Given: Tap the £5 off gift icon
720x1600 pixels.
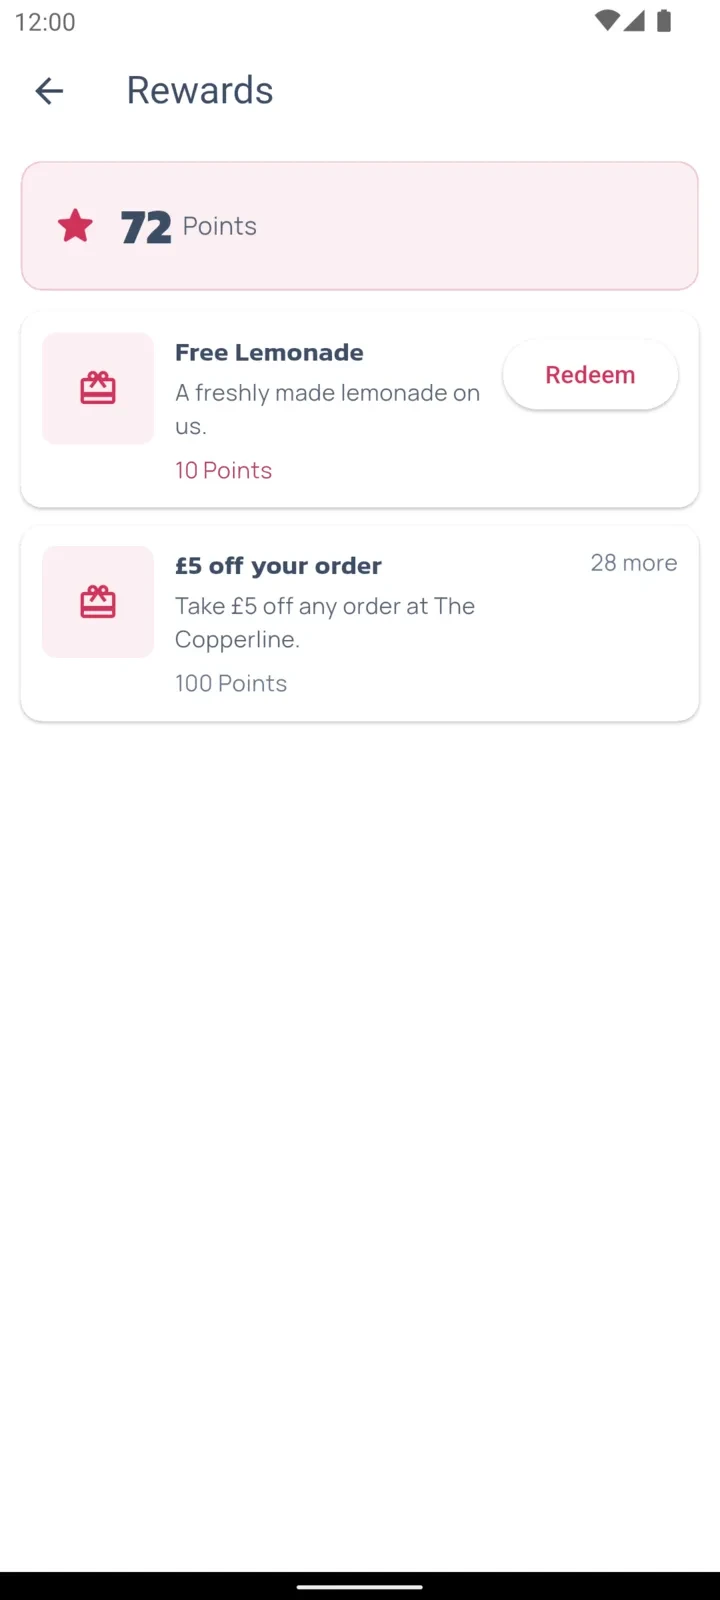Looking at the screenshot, I should pos(98,602).
